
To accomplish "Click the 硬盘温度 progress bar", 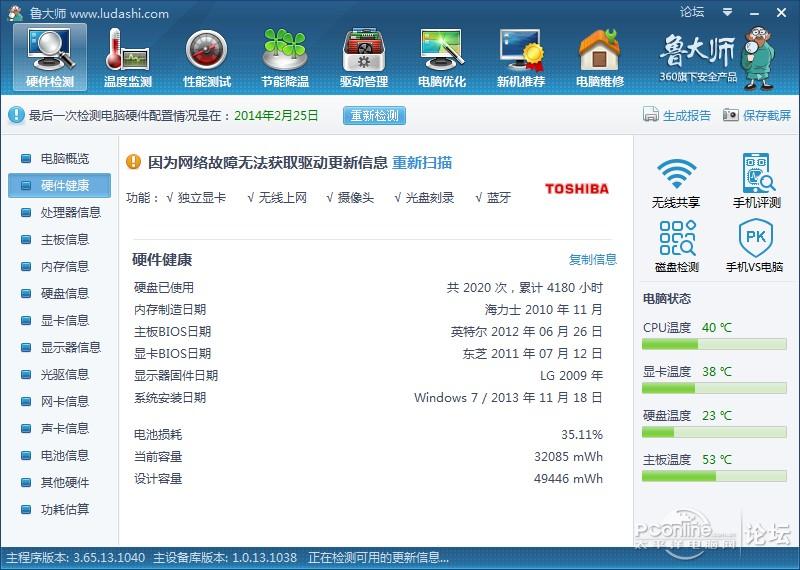I will [714, 433].
